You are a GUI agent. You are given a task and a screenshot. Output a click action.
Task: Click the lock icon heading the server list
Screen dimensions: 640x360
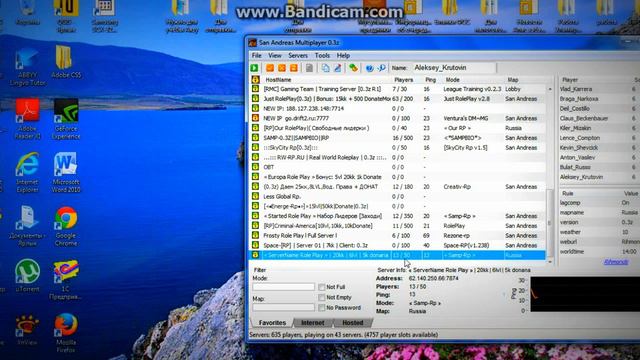pyautogui.click(x=255, y=80)
